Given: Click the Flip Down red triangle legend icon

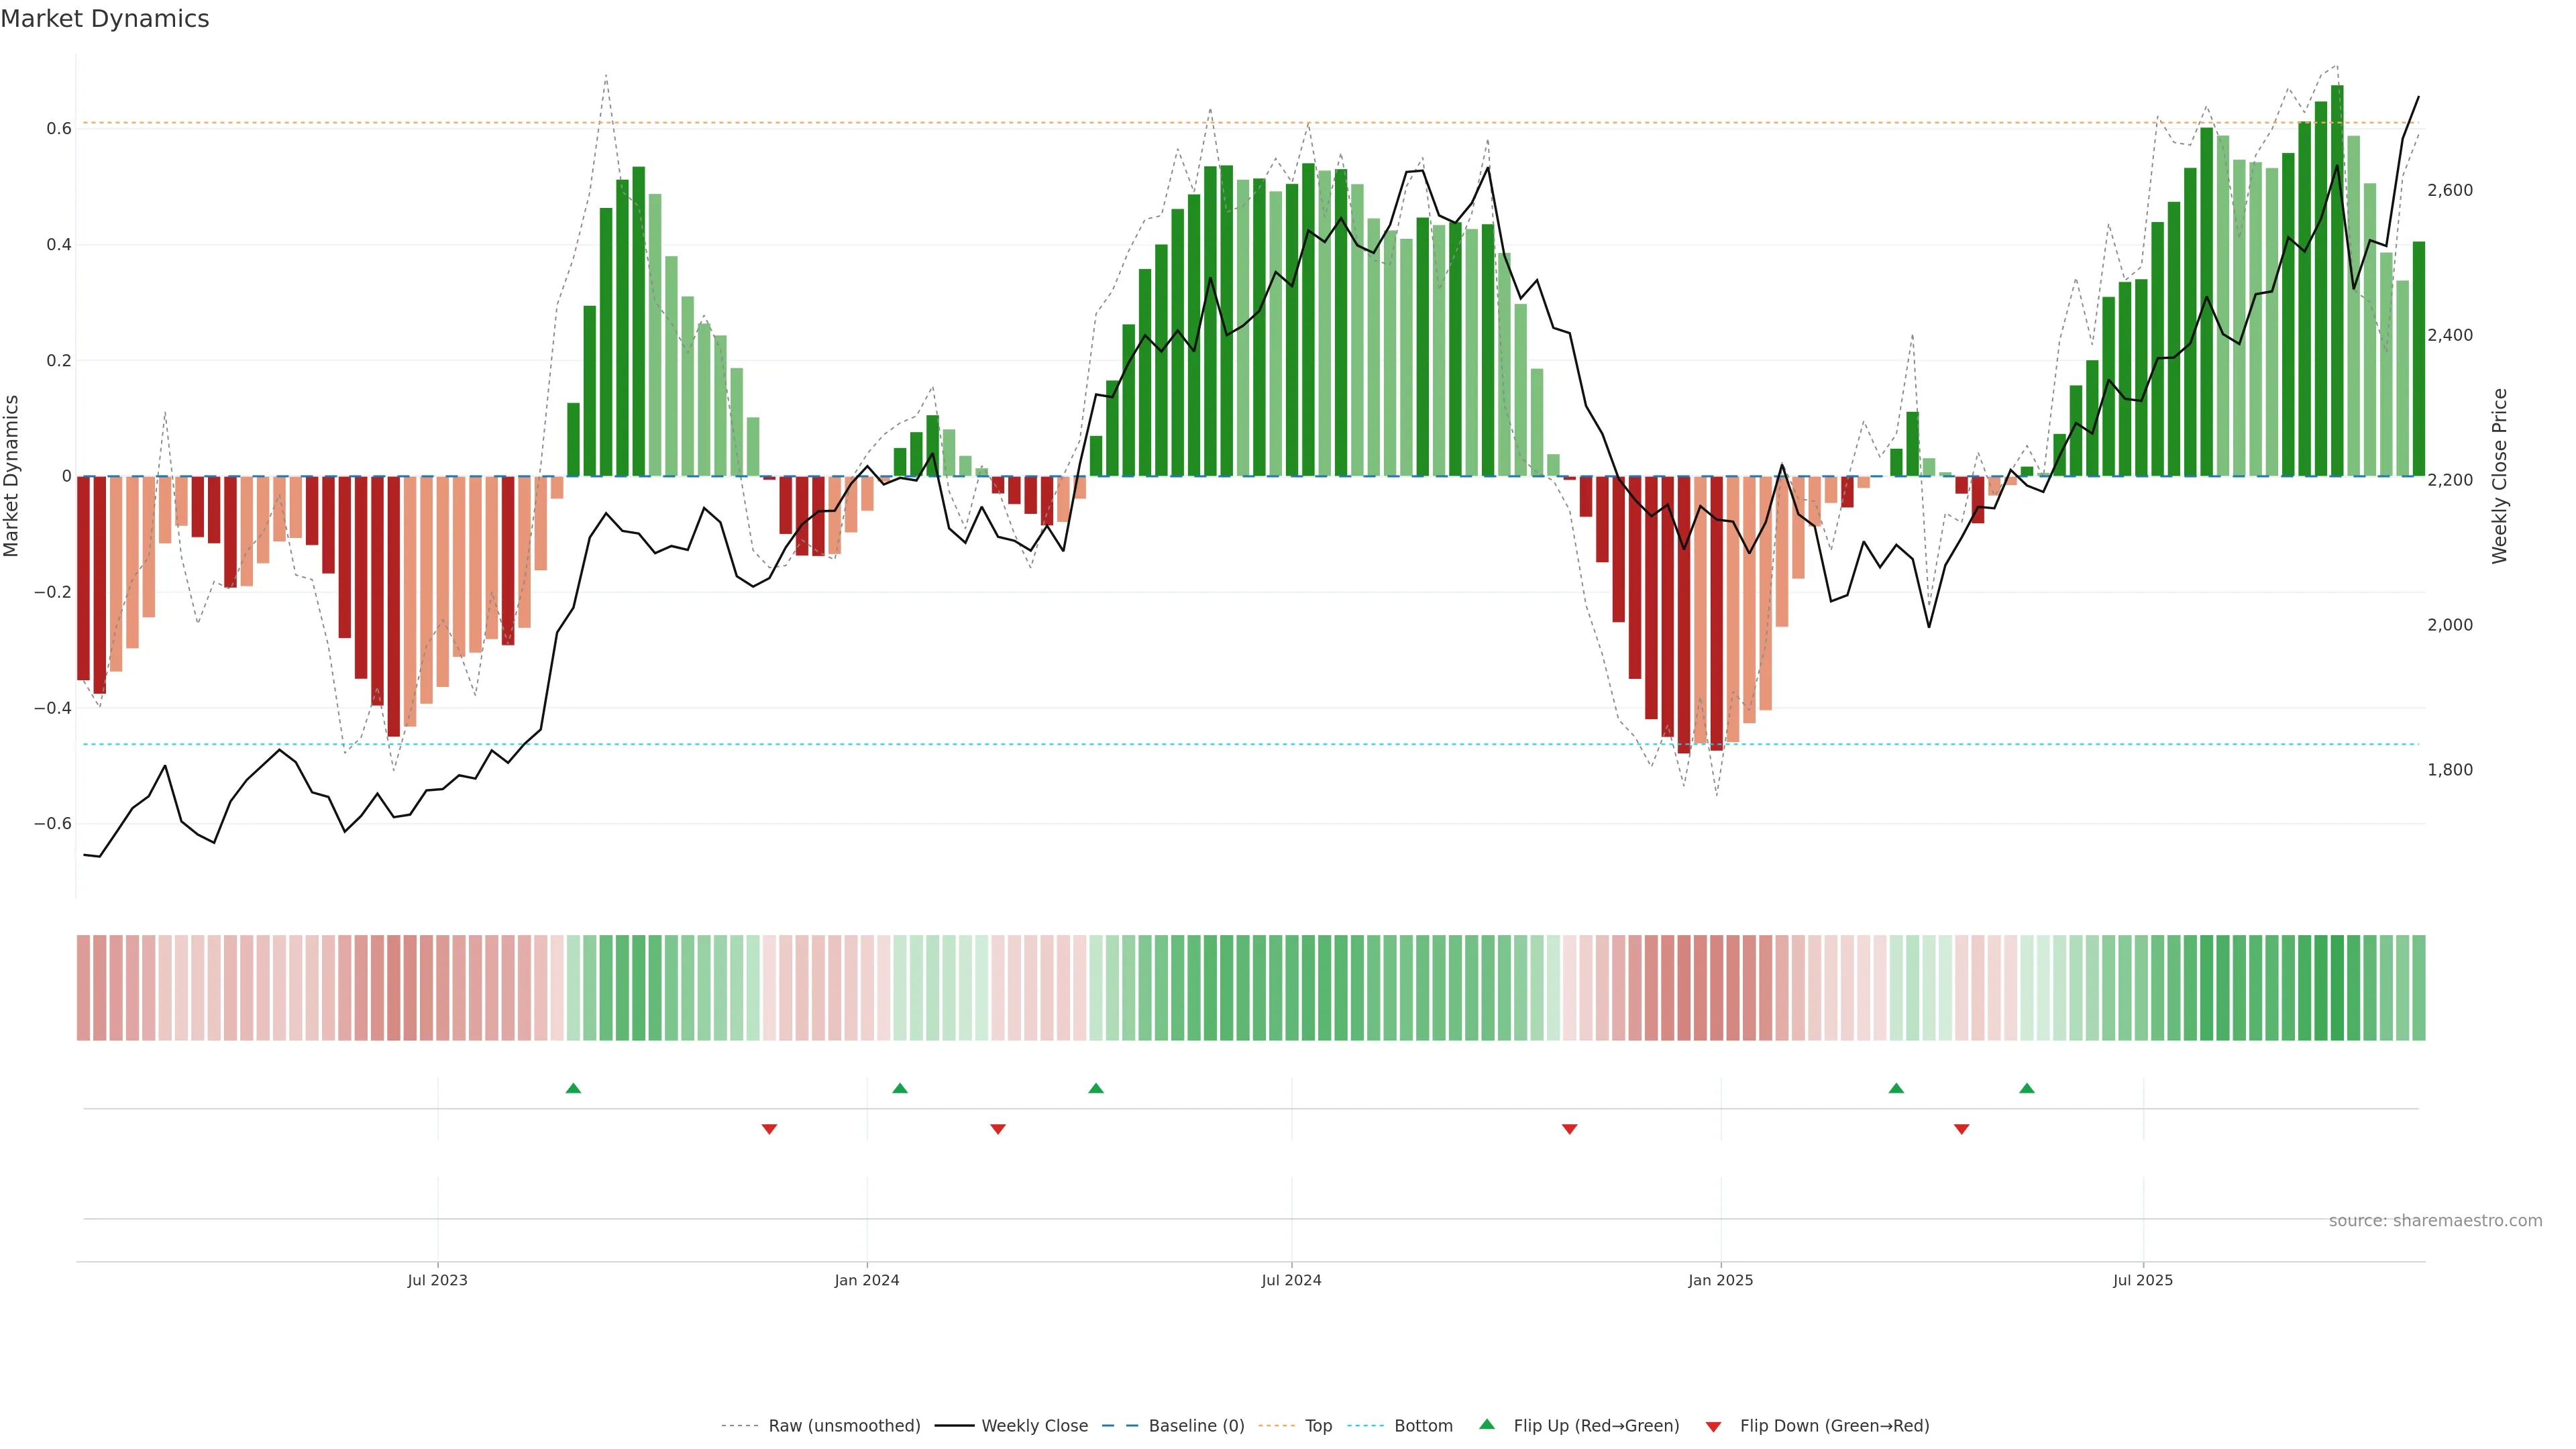Looking at the screenshot, I should (x=1713, y=1426).
